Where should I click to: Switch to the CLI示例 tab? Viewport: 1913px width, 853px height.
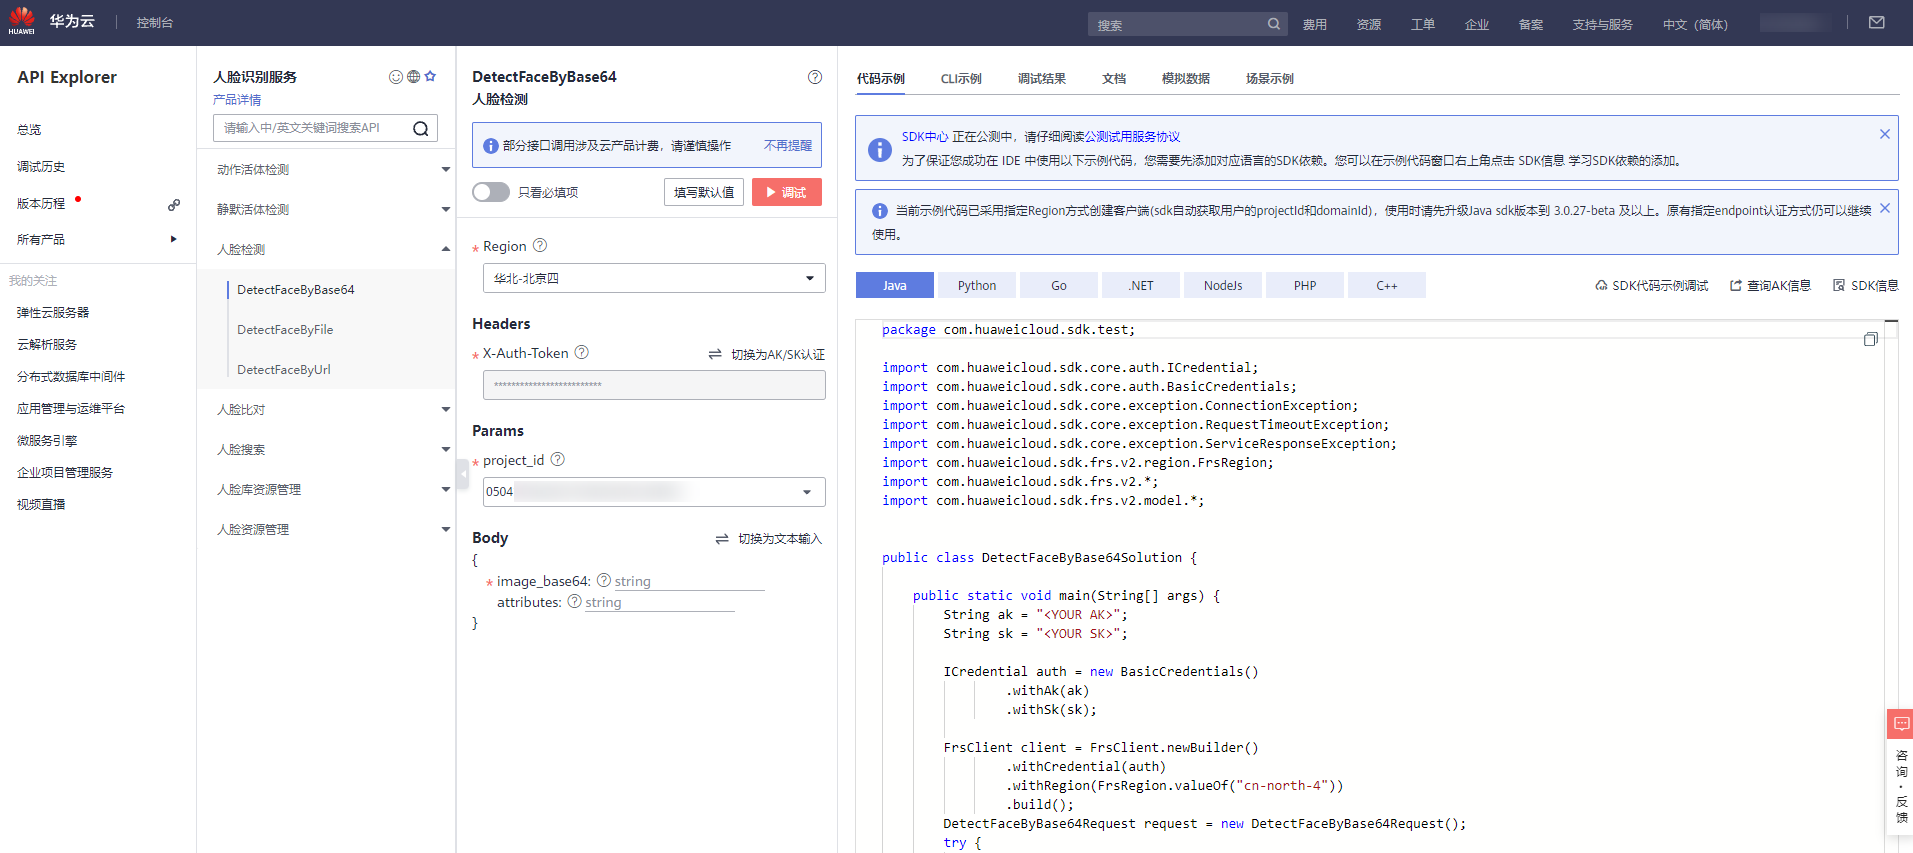(961, 78)
